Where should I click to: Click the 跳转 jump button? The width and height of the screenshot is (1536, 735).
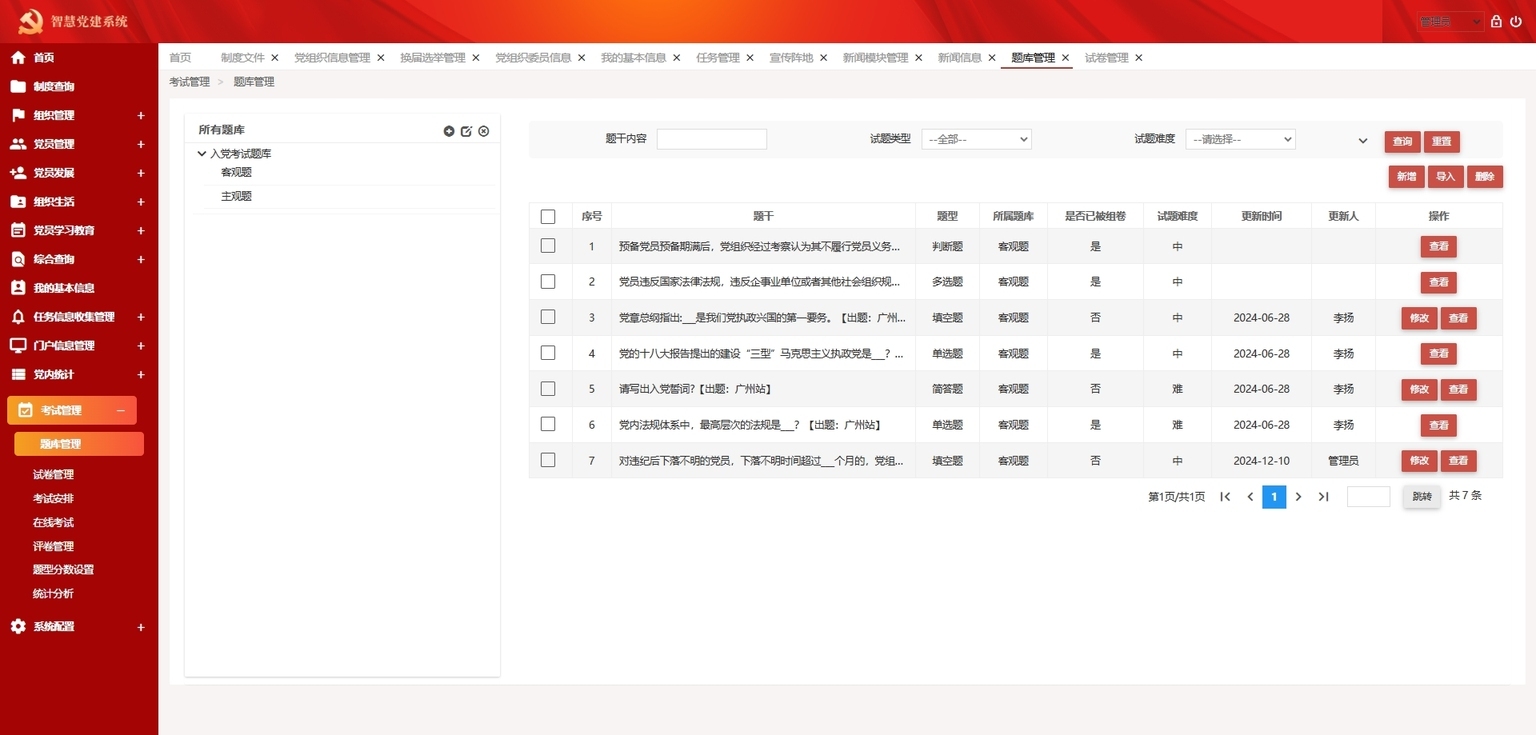pos(1421,497)
